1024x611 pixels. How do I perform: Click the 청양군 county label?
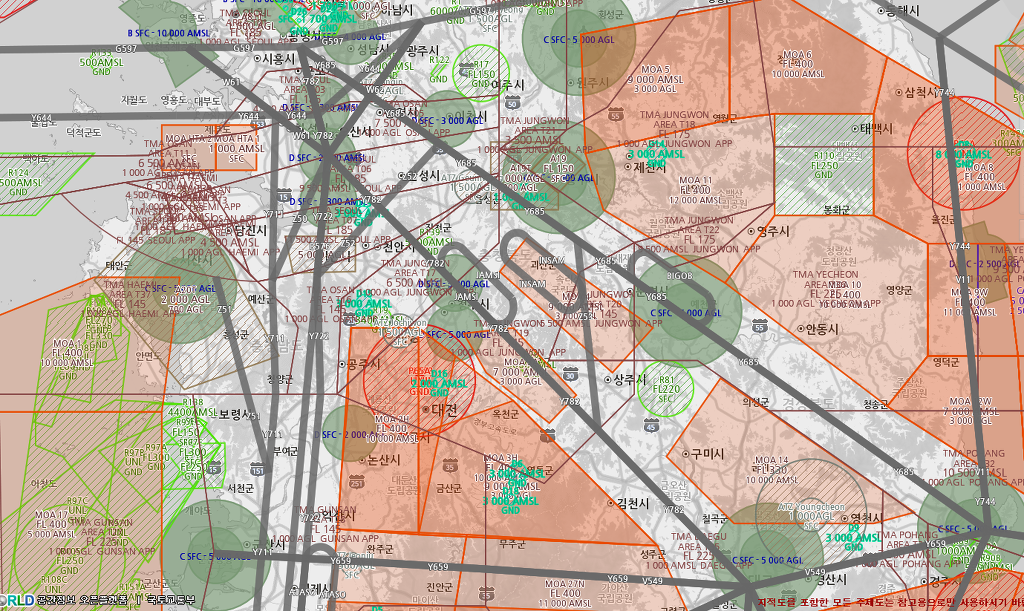coord(280,379)
